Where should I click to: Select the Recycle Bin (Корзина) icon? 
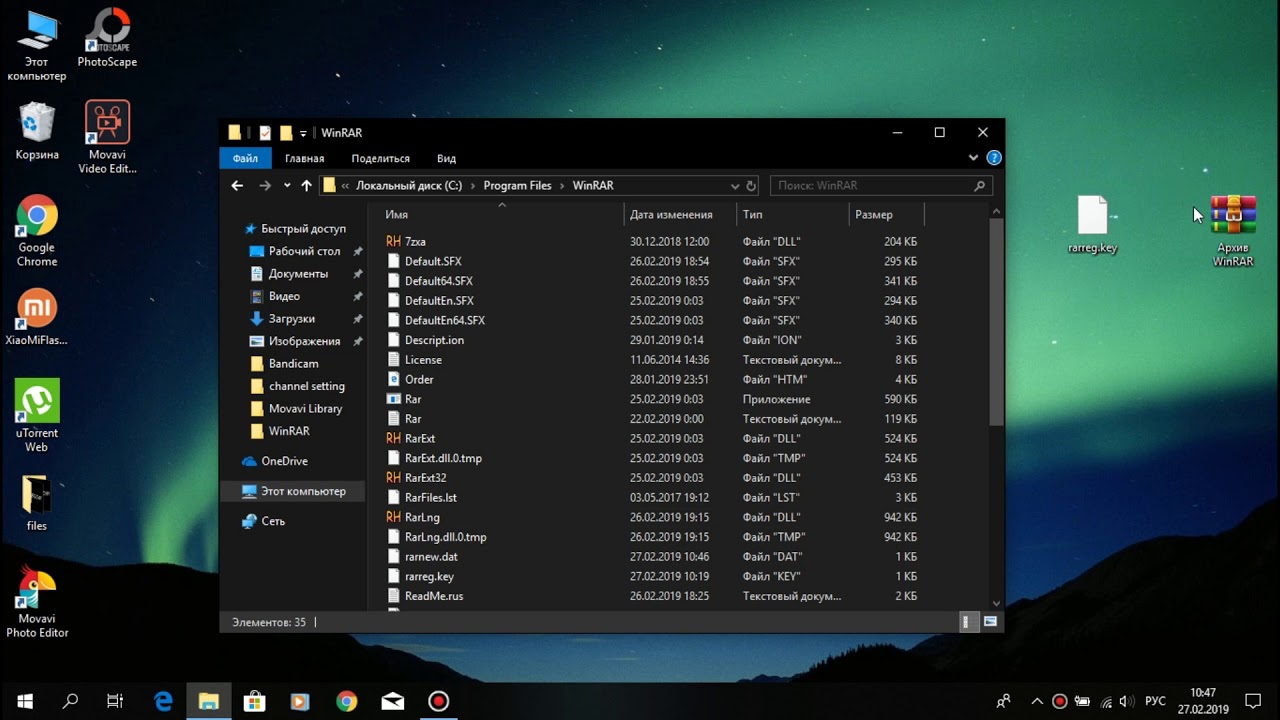click(x=37, y=131)
